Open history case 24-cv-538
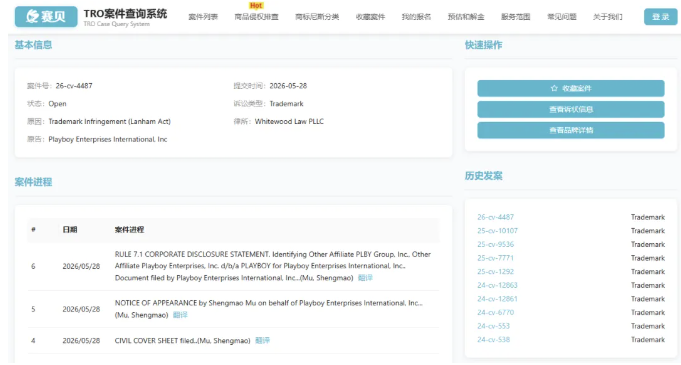Screen dimensions: 681x365 coord(493,340)
